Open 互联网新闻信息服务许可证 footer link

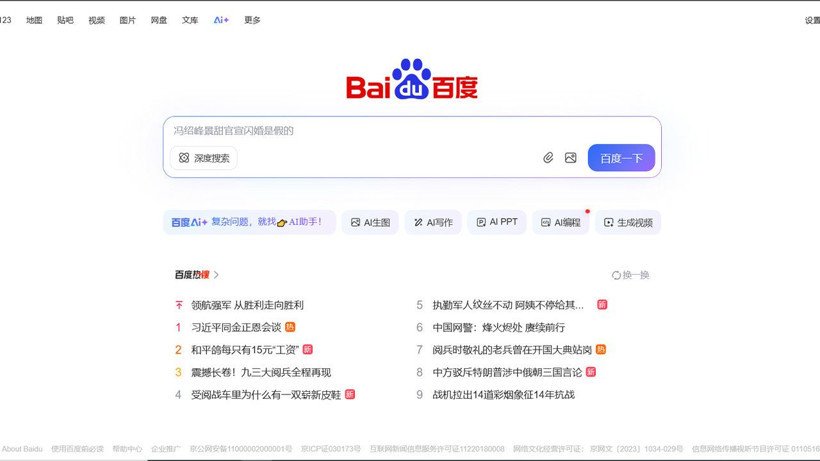pyautogui.click(x=437, y=448)
